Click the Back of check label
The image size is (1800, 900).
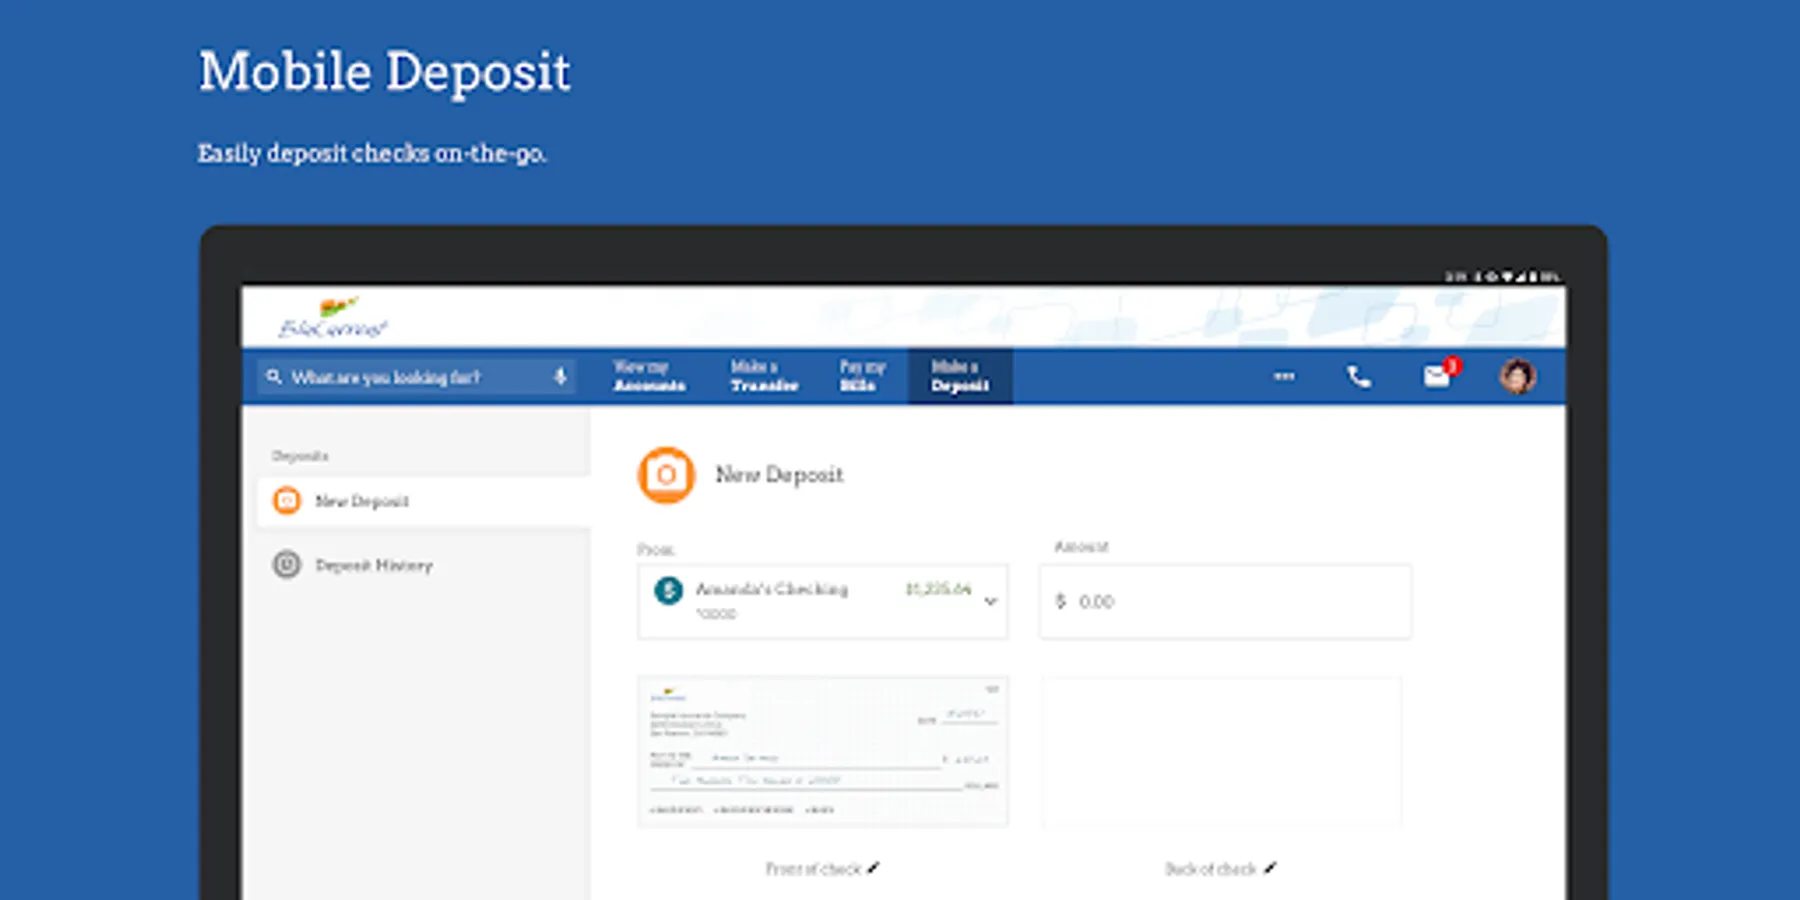coord(1210,869)
